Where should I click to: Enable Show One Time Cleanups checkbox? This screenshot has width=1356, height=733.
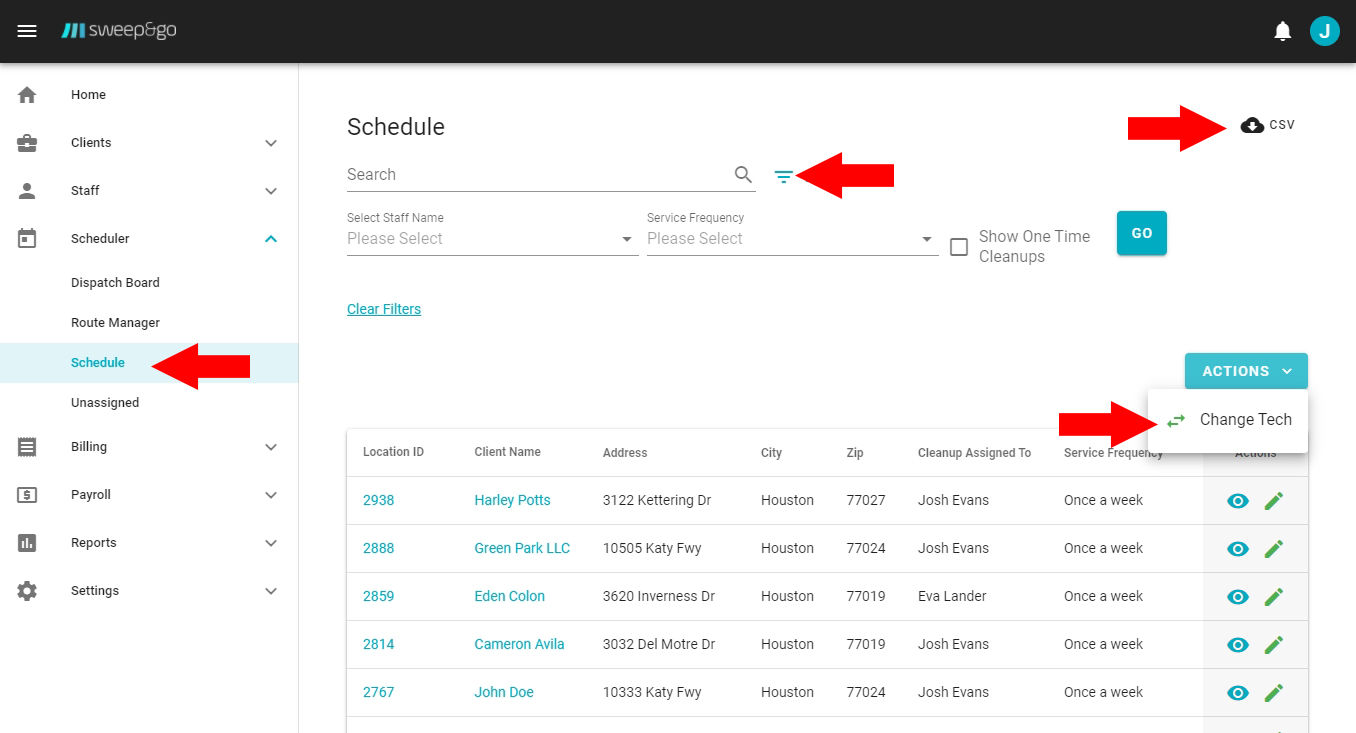tap(959, 247)
